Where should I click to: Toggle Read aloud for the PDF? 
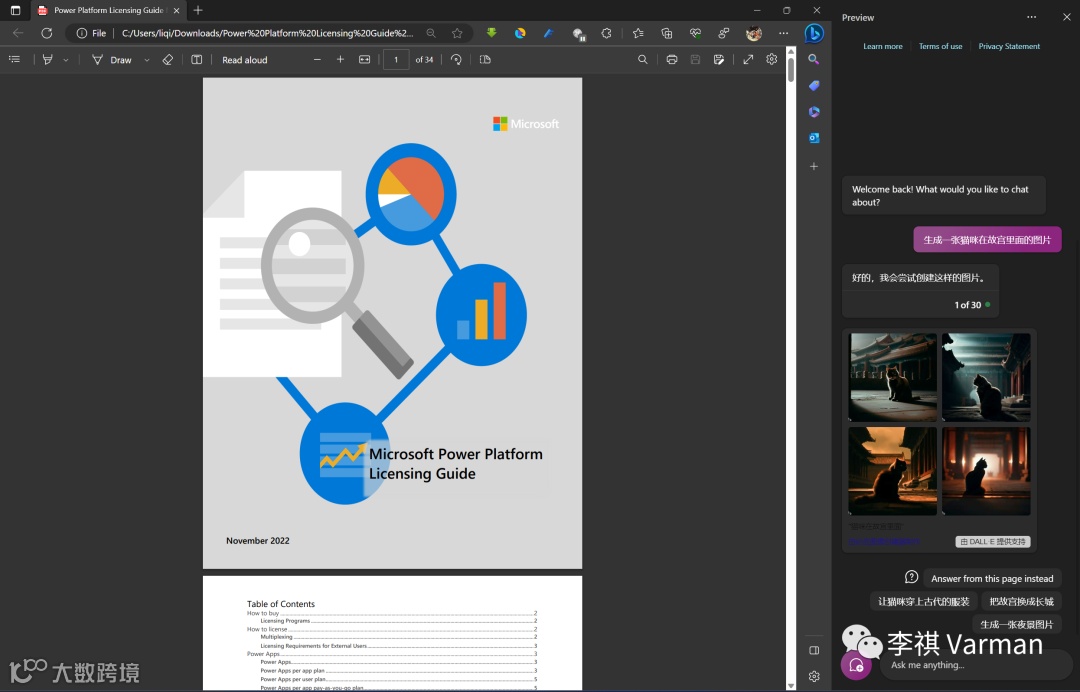244,60
